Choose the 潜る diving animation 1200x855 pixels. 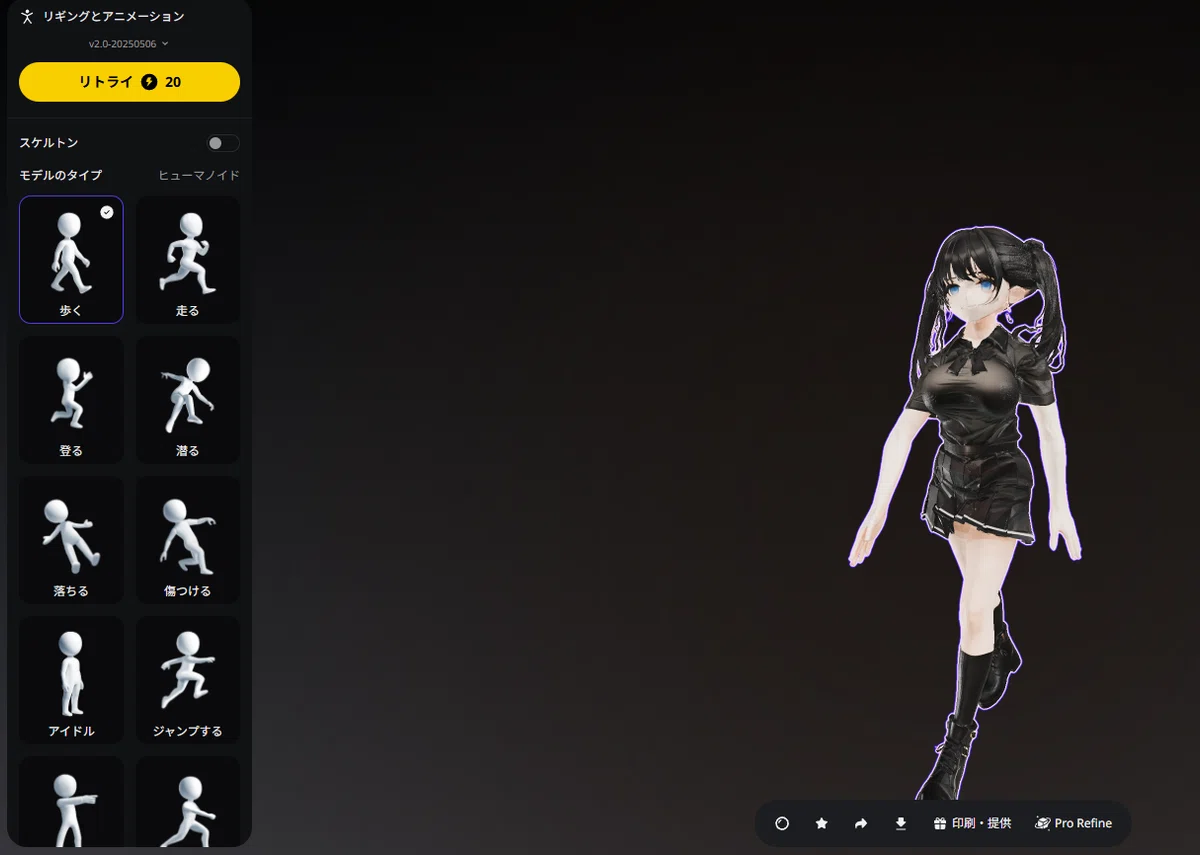pos(188,400)
